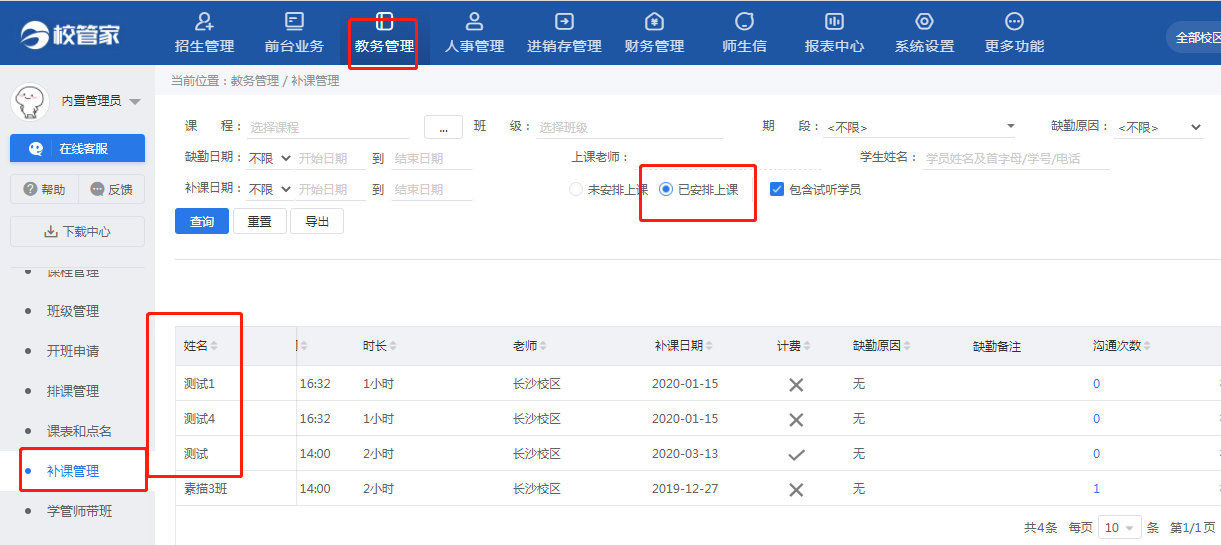This screenshot has height=545, width=1221.
Task: Click the 在线客服 button
Action: [77, 148]
